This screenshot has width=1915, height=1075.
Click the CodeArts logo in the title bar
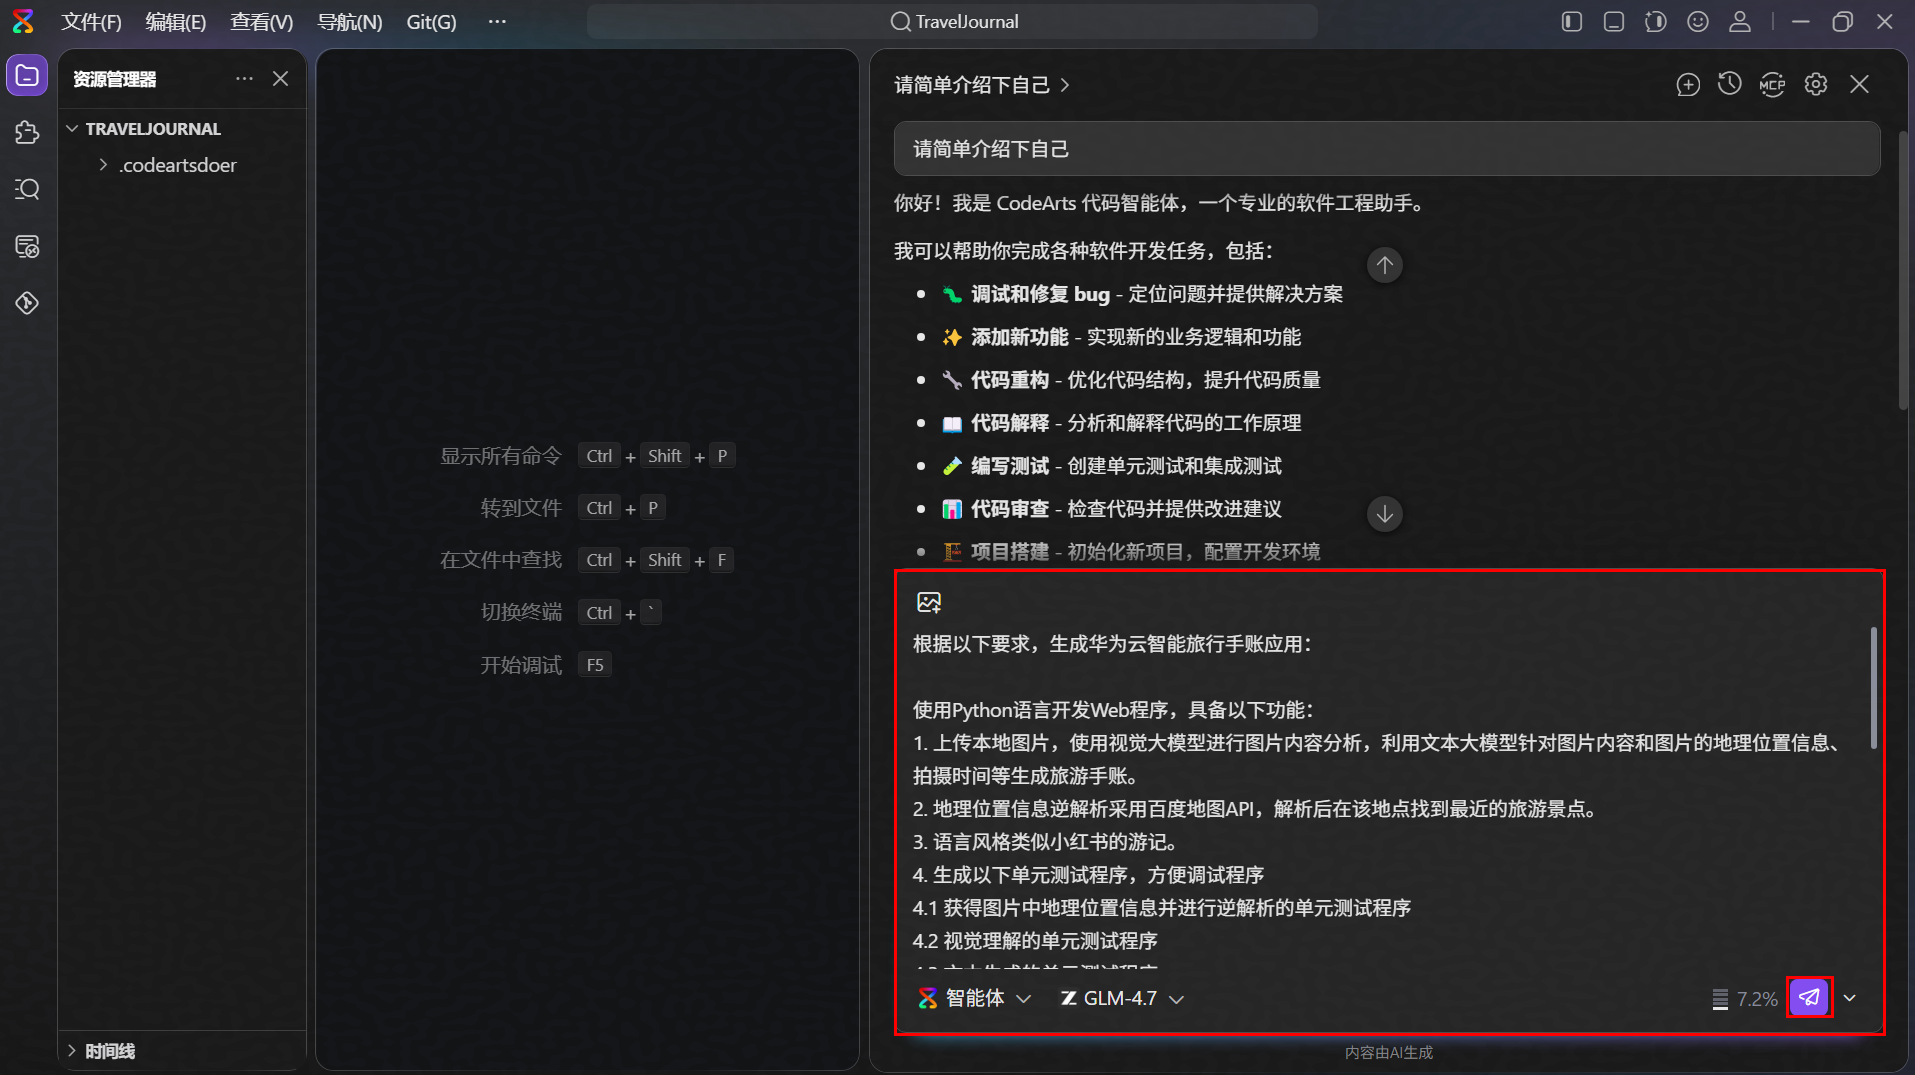coord(23,21)
